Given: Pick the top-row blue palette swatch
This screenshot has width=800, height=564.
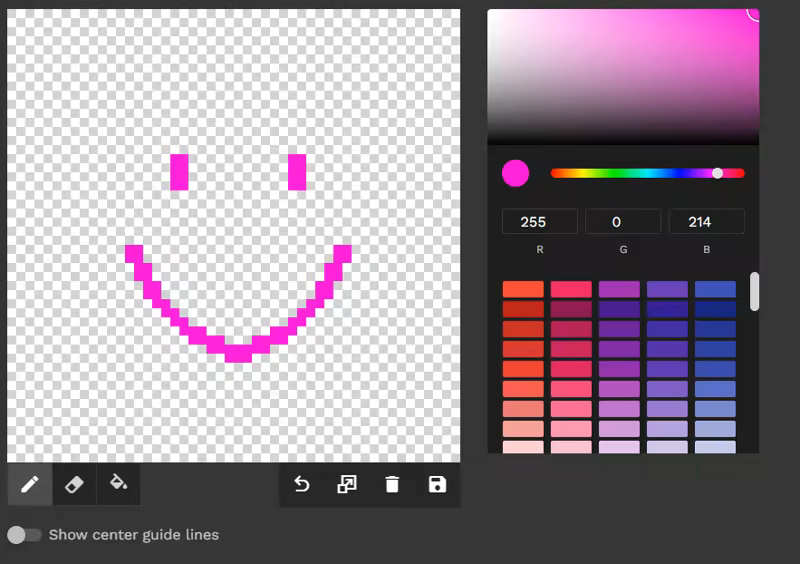Looking at the screenshot, I should point(715,289).
